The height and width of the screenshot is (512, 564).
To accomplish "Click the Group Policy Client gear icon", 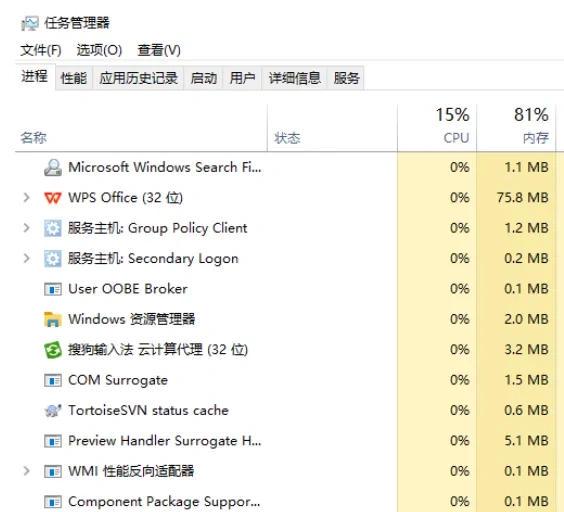I will coord(53,228).
